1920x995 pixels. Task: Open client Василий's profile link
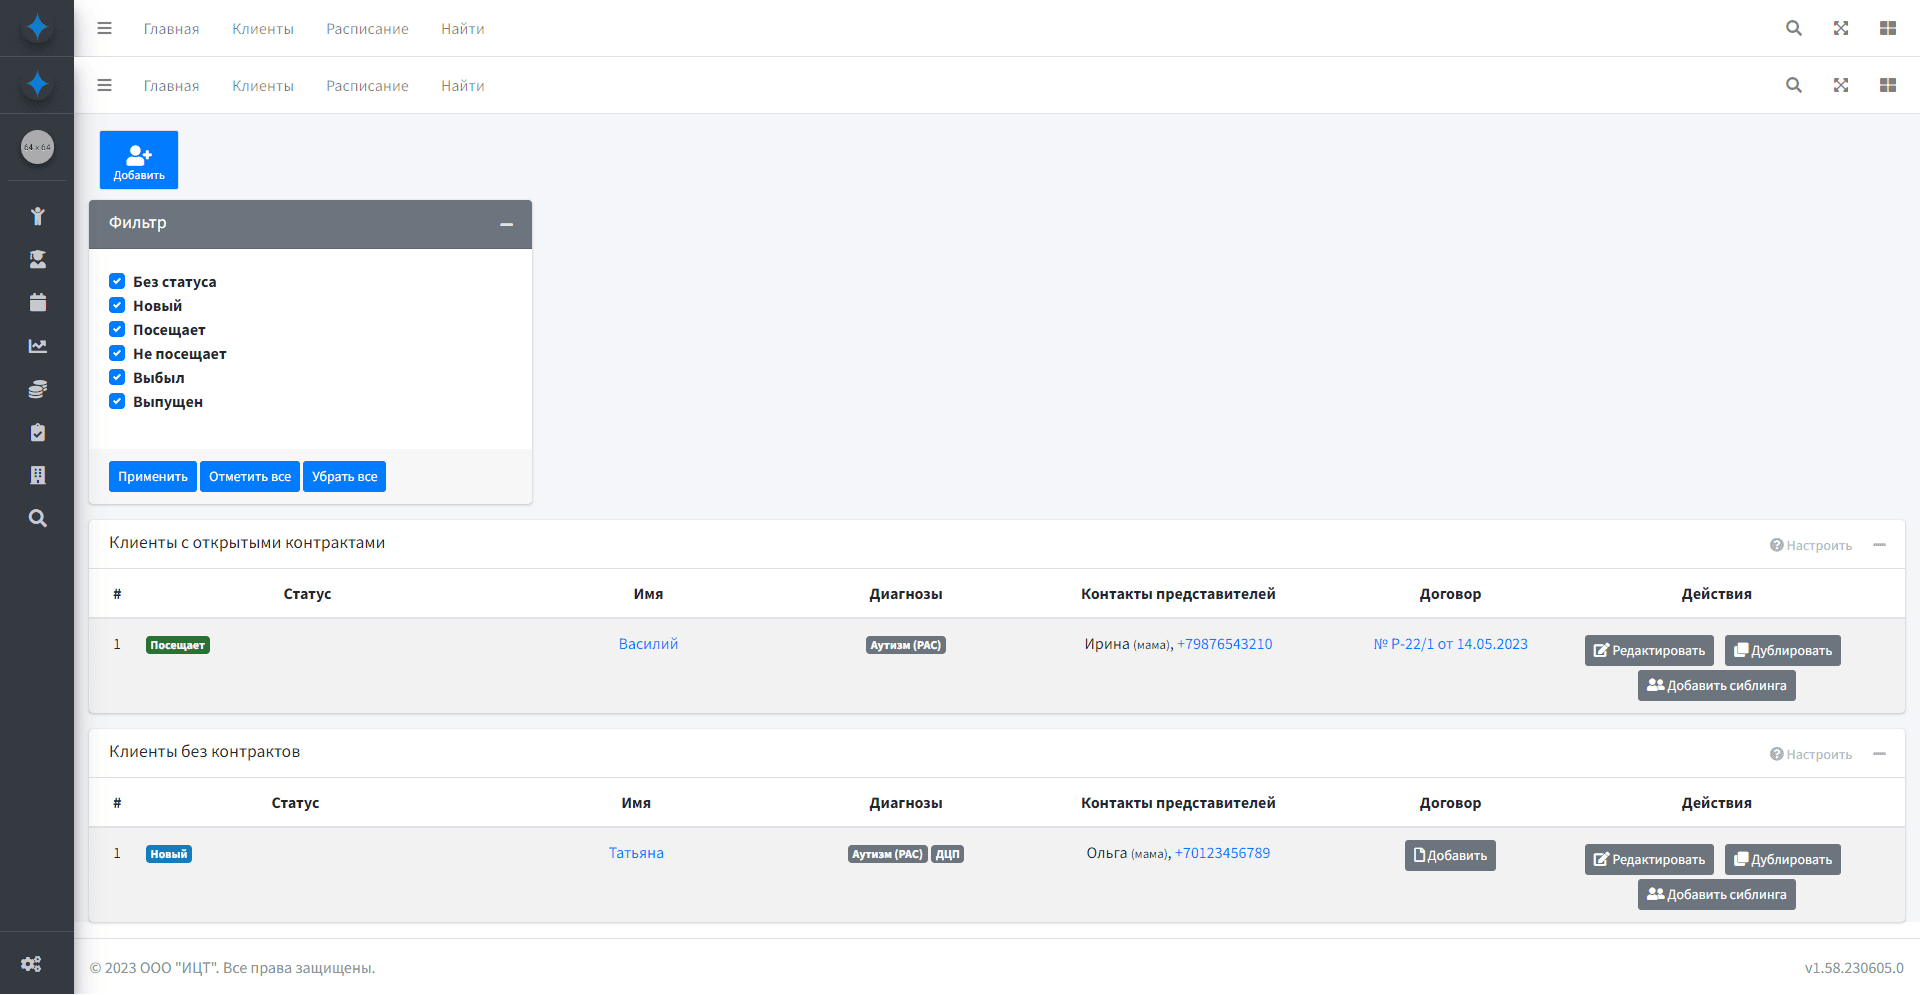[648, 645]
